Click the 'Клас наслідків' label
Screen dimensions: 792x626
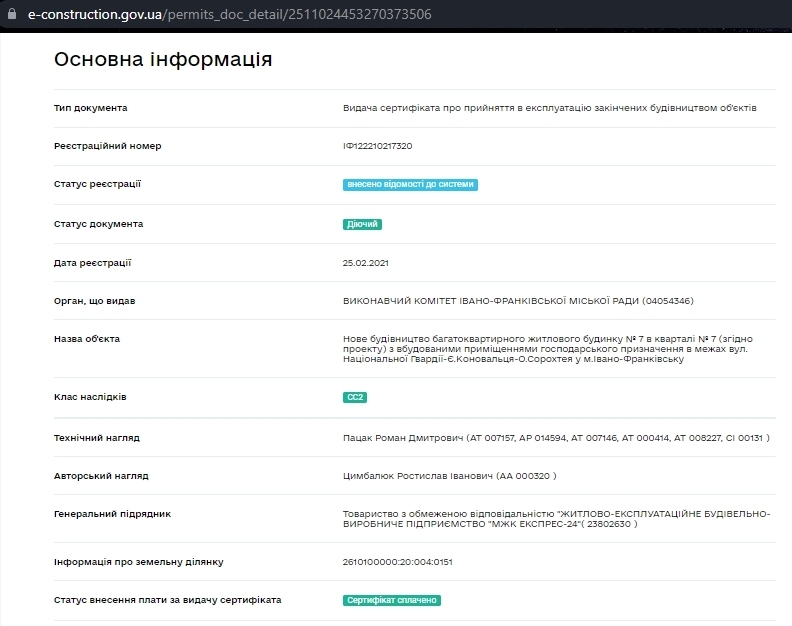pyautogui.click(x=90, y=397)
